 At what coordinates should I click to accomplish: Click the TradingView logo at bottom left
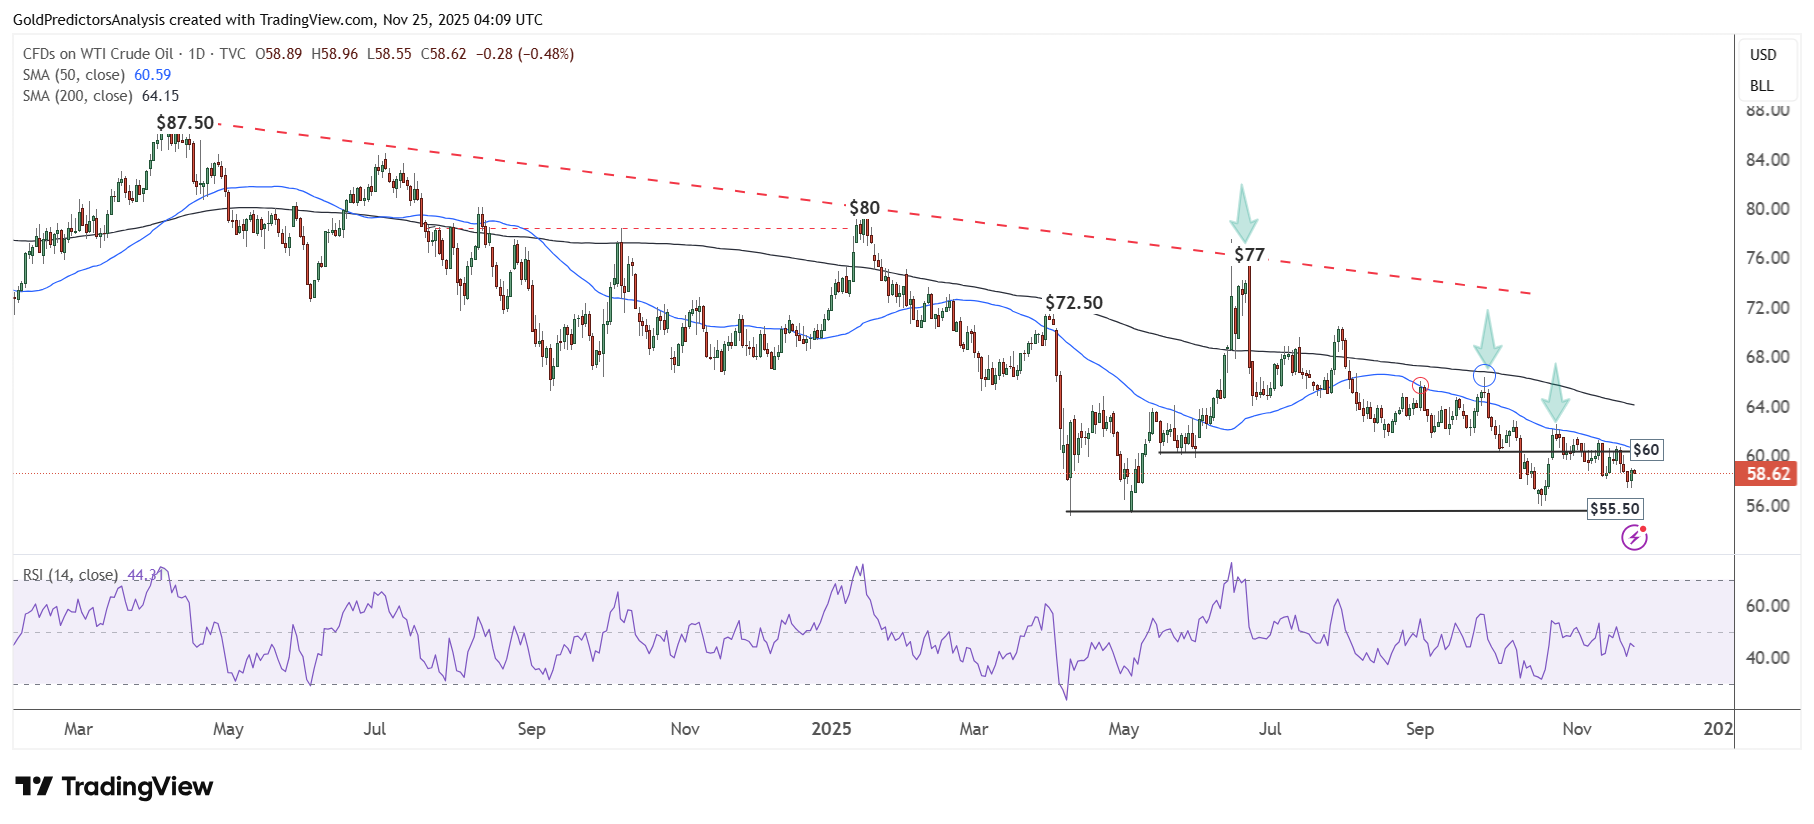pos(114,787)
